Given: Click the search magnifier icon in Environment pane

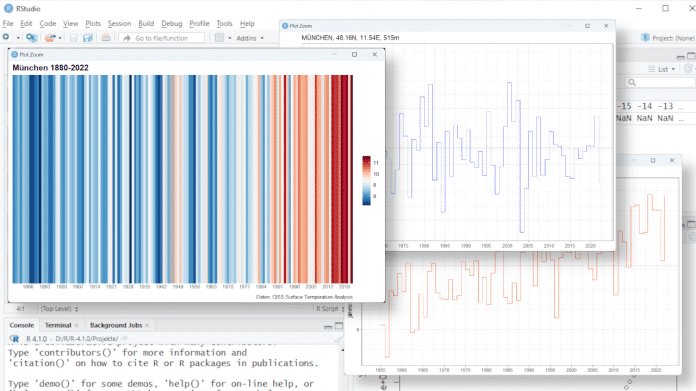Looking at the screenshot, I should [632, 83].
